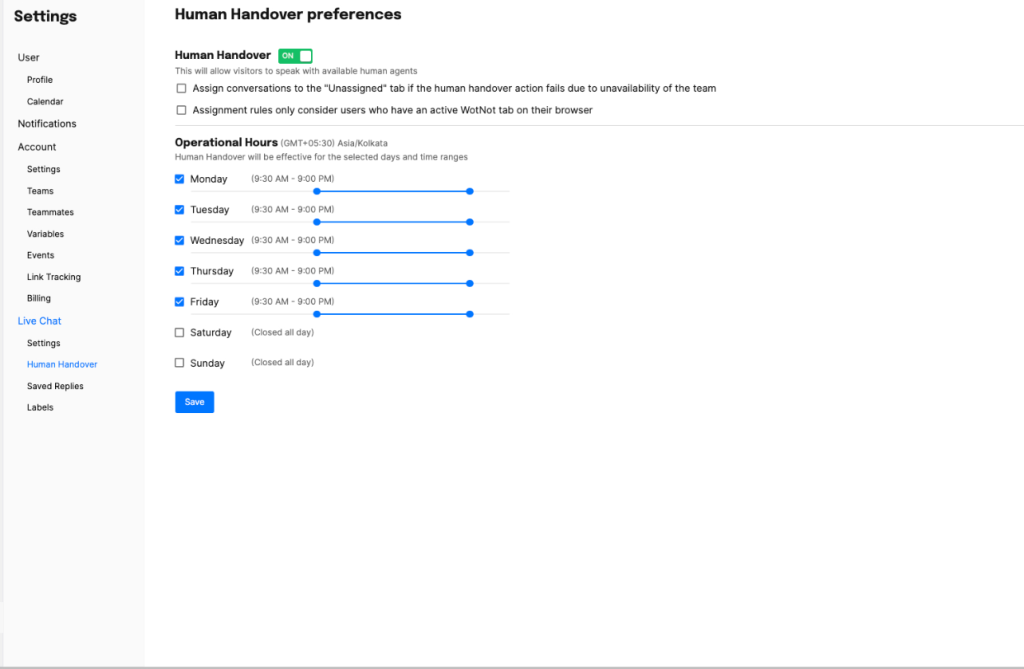Check the Assign conversations to Unassigned tab option
Viewport: 1024px width, 669px height.
(181, 88)
